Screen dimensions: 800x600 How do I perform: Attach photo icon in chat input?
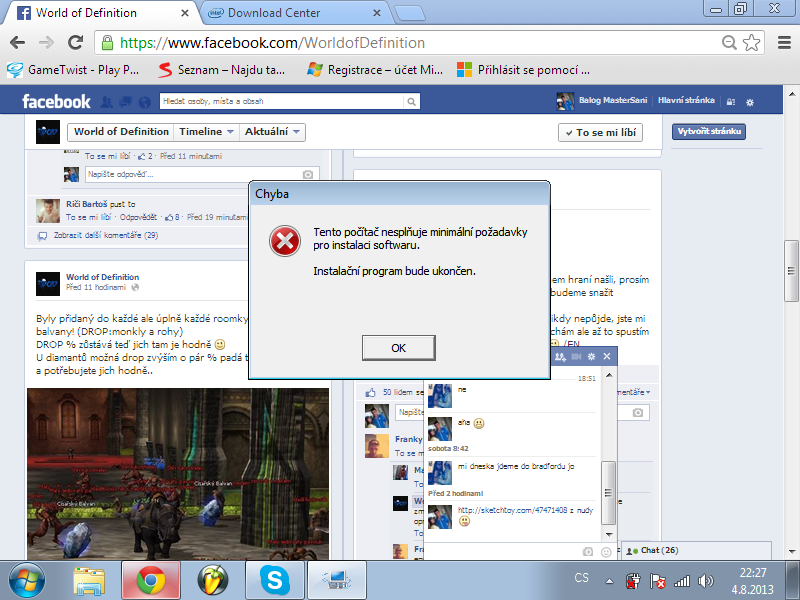588,552
